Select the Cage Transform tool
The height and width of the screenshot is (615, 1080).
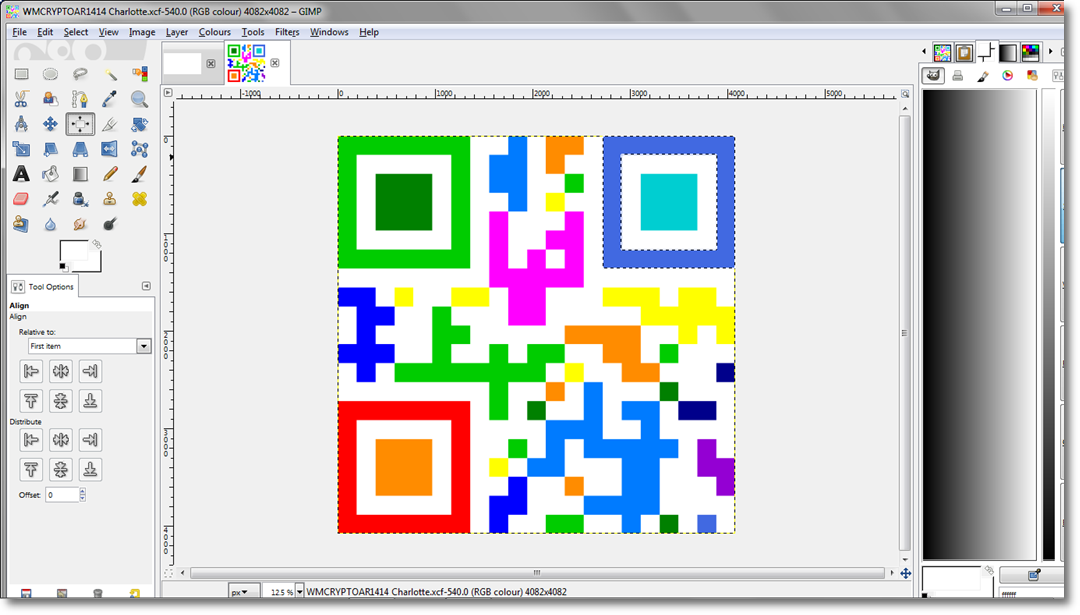pyautogui.click(x=140, y=149)
